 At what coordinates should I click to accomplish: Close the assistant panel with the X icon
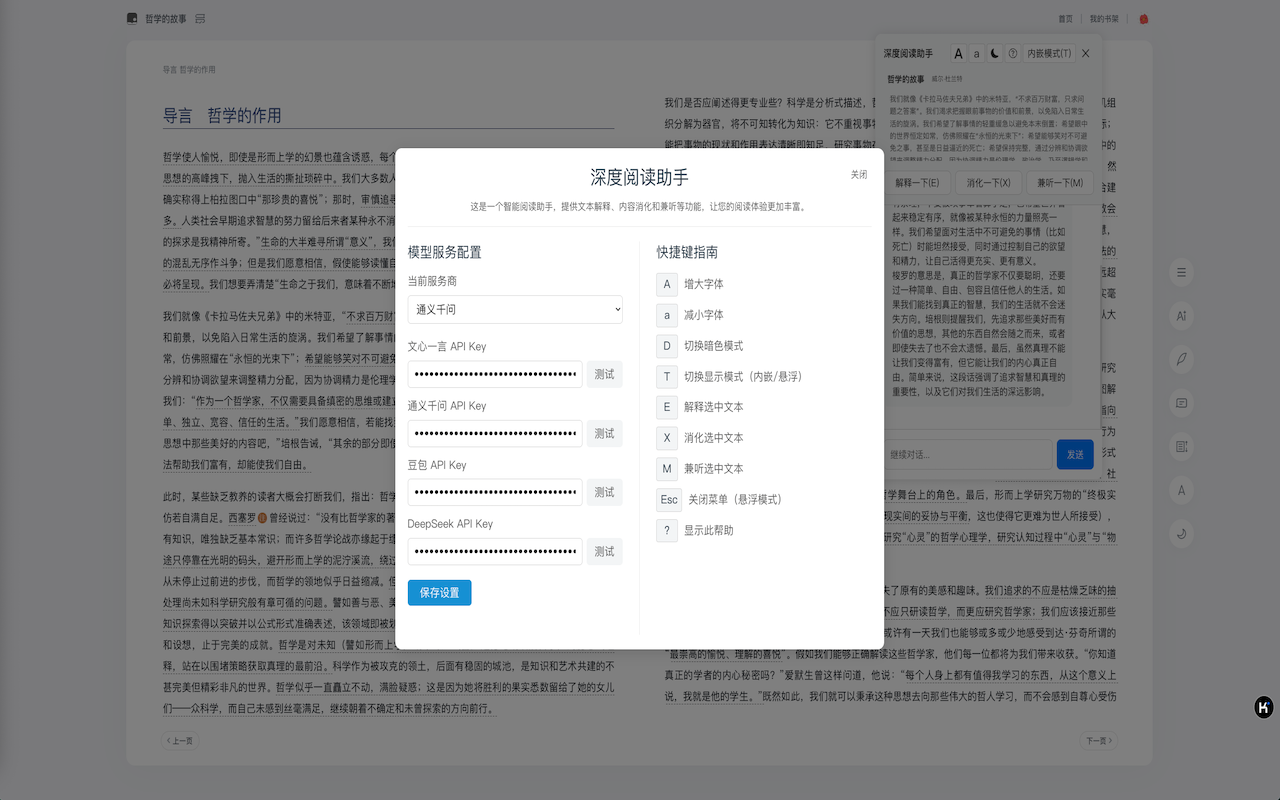pos(1086,54)
